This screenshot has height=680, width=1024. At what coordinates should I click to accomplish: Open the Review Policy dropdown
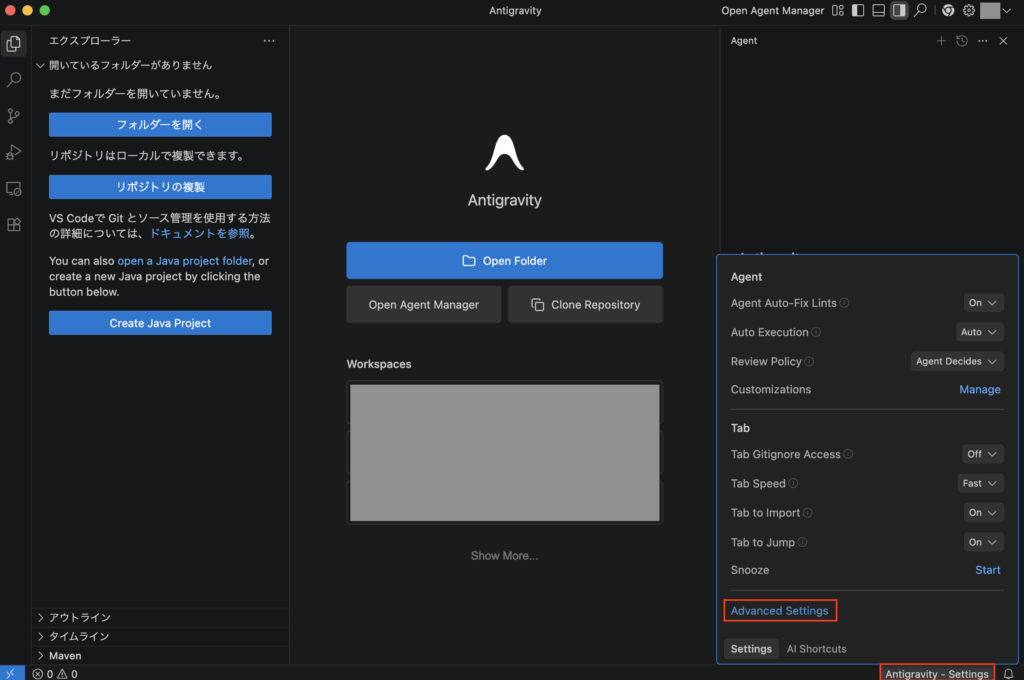coord(956,361)
